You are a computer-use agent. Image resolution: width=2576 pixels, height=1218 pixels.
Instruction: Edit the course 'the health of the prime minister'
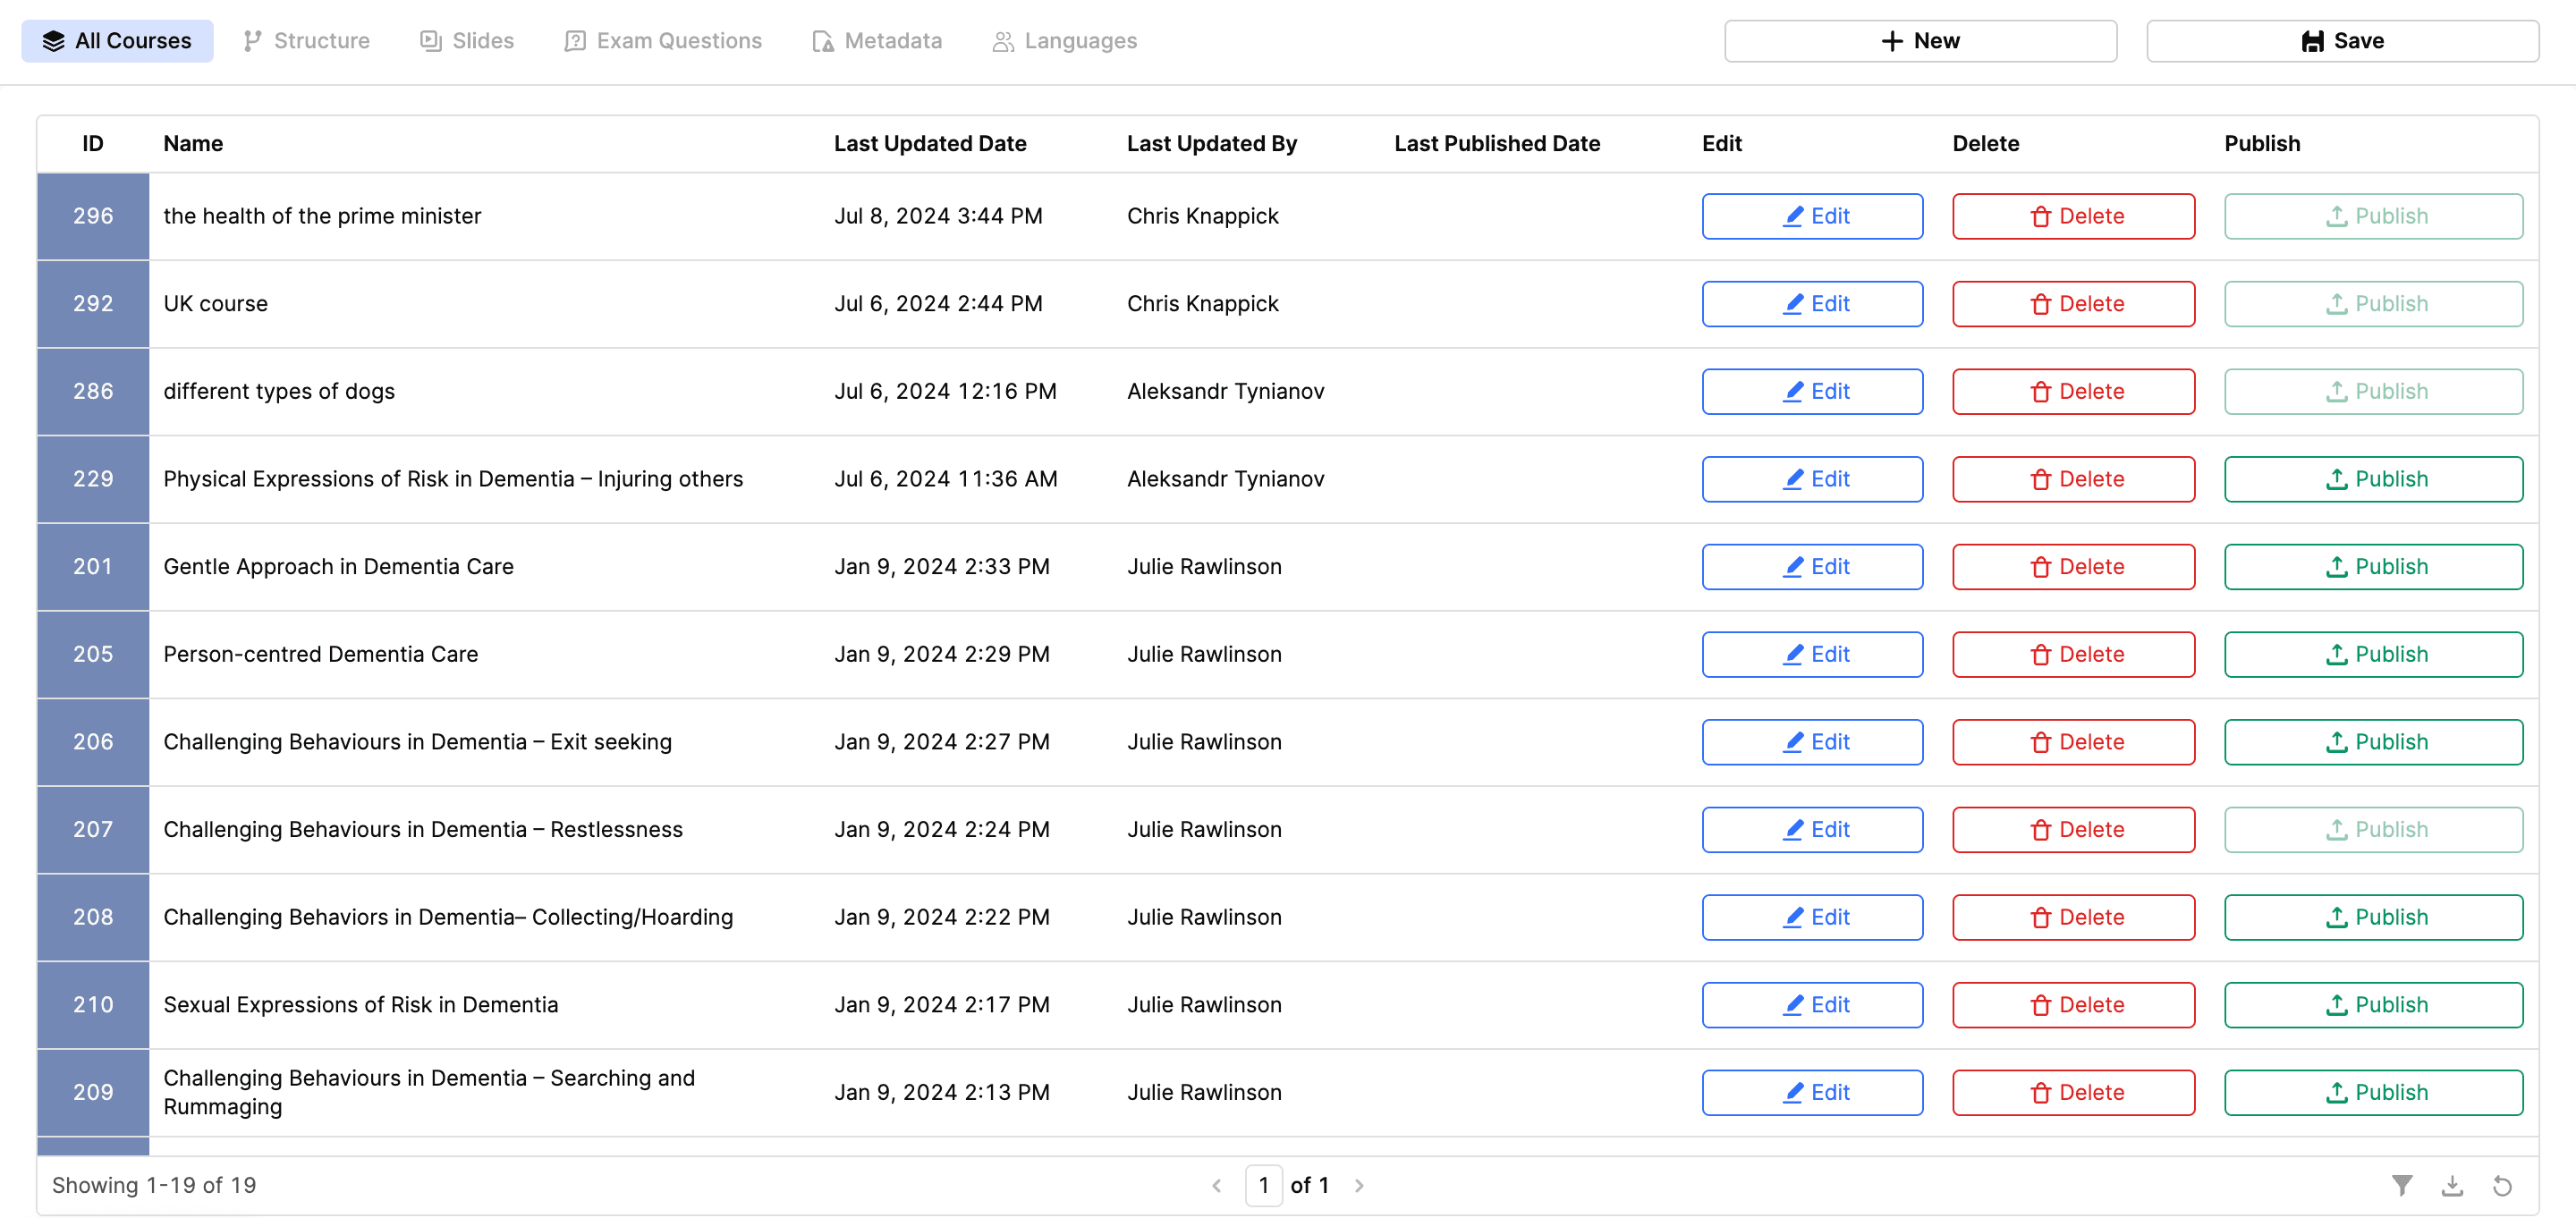(x=1811, y=216)
